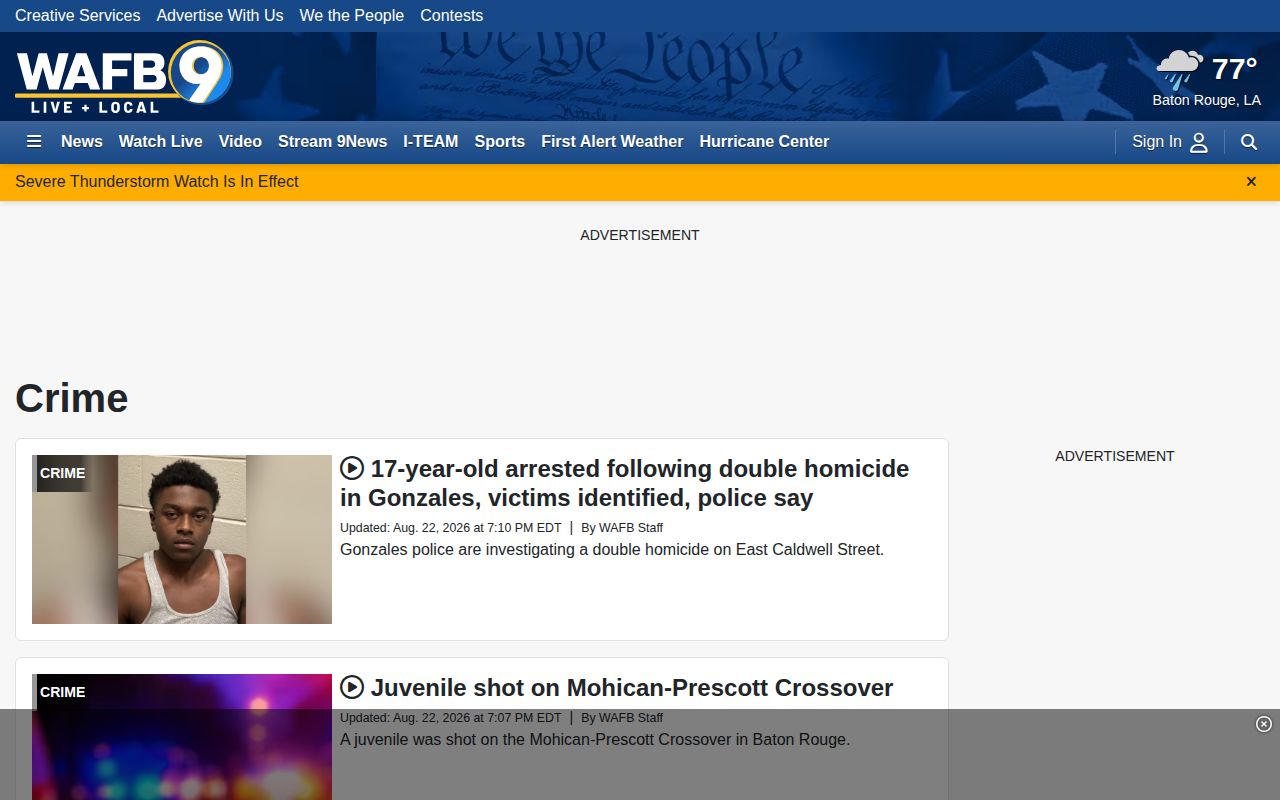The width and height of the screenshot is (1280, 800).
Task: Open First Alert Weather
Action: (x=612, y=142)
